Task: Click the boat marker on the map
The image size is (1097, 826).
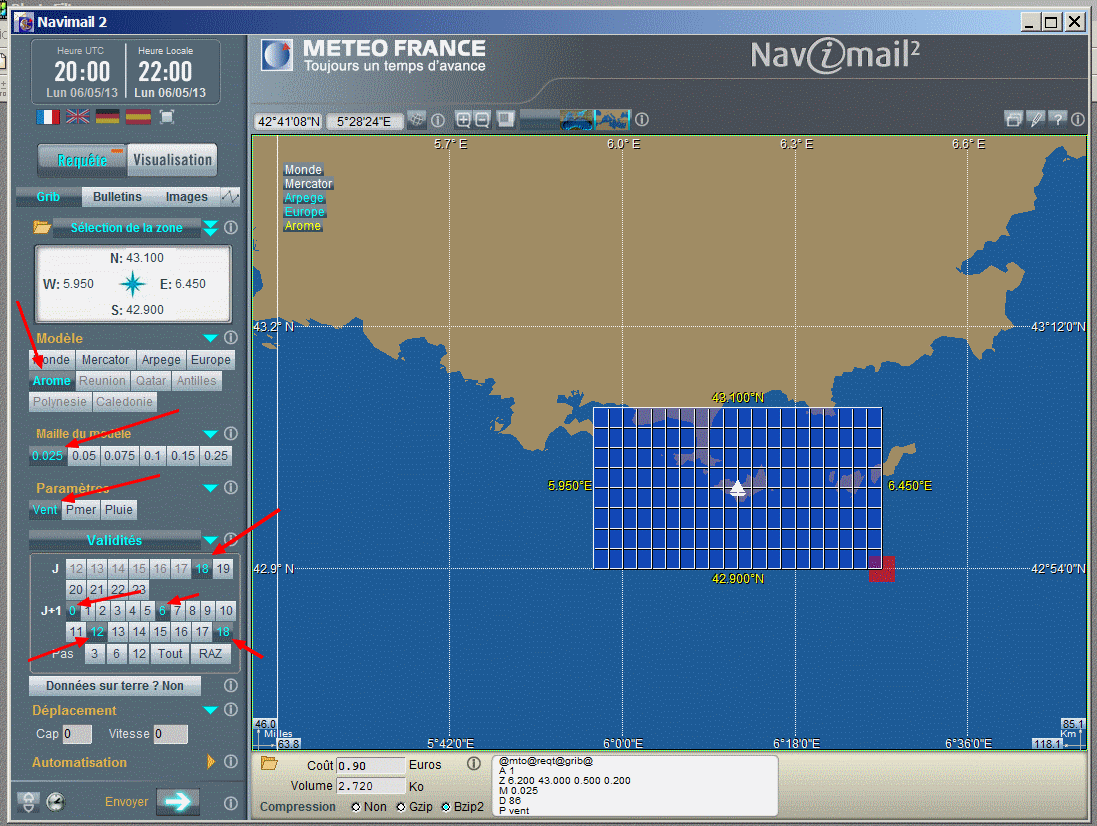Action: point(737,488)
